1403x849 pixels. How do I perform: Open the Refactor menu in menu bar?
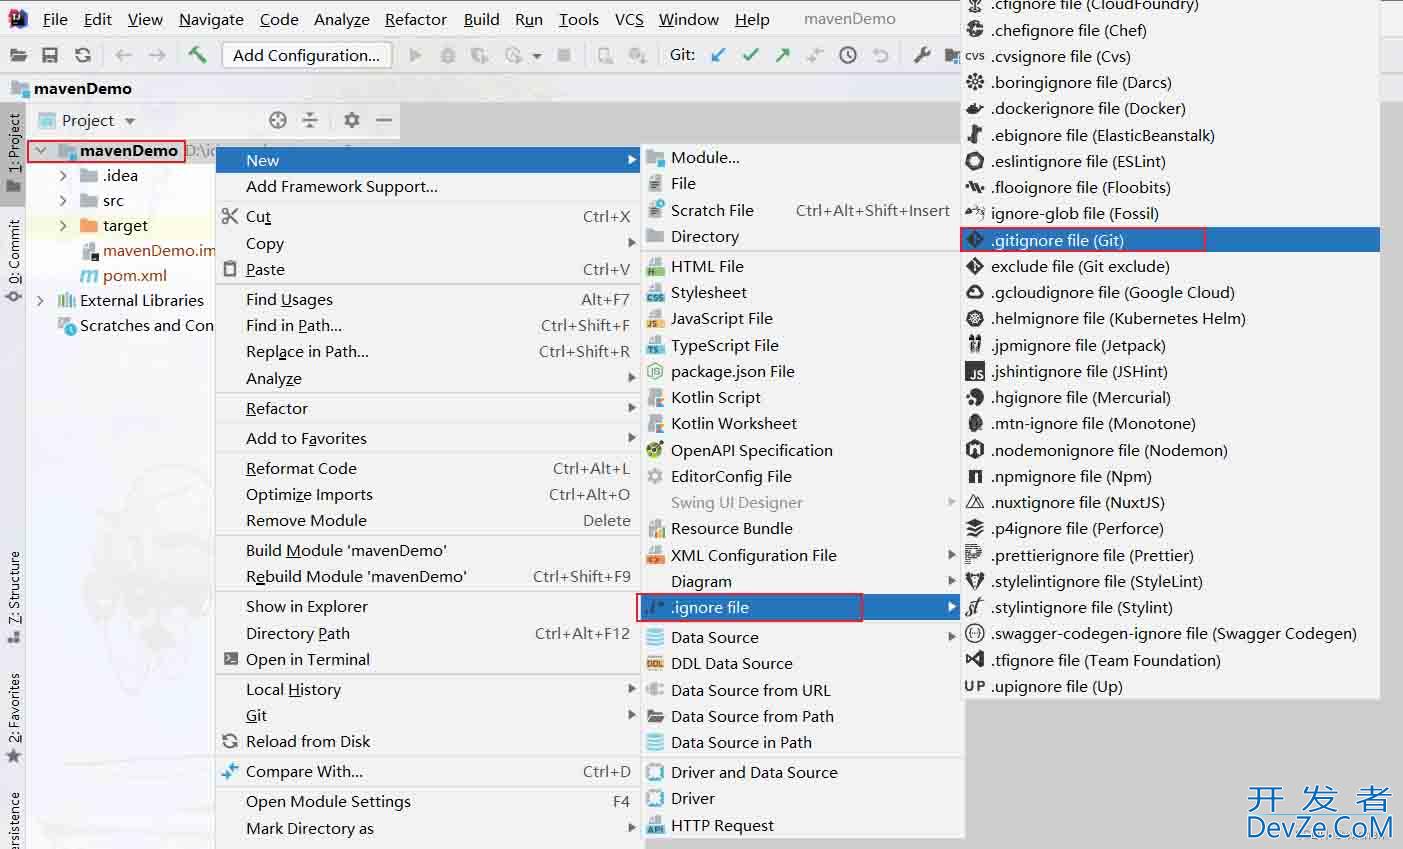click(415, 19)
